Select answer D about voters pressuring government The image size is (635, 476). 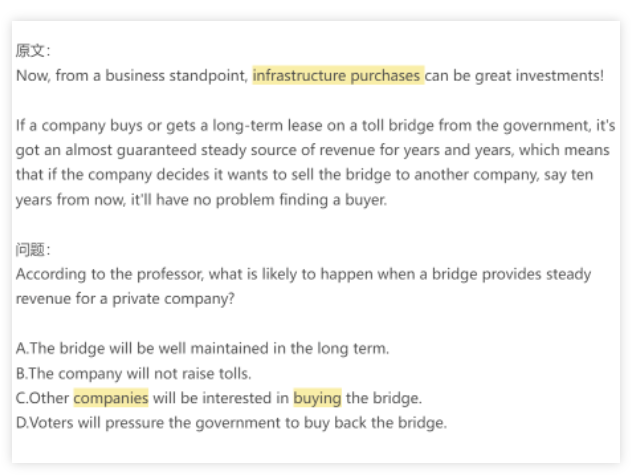click(x=231, y=423)
